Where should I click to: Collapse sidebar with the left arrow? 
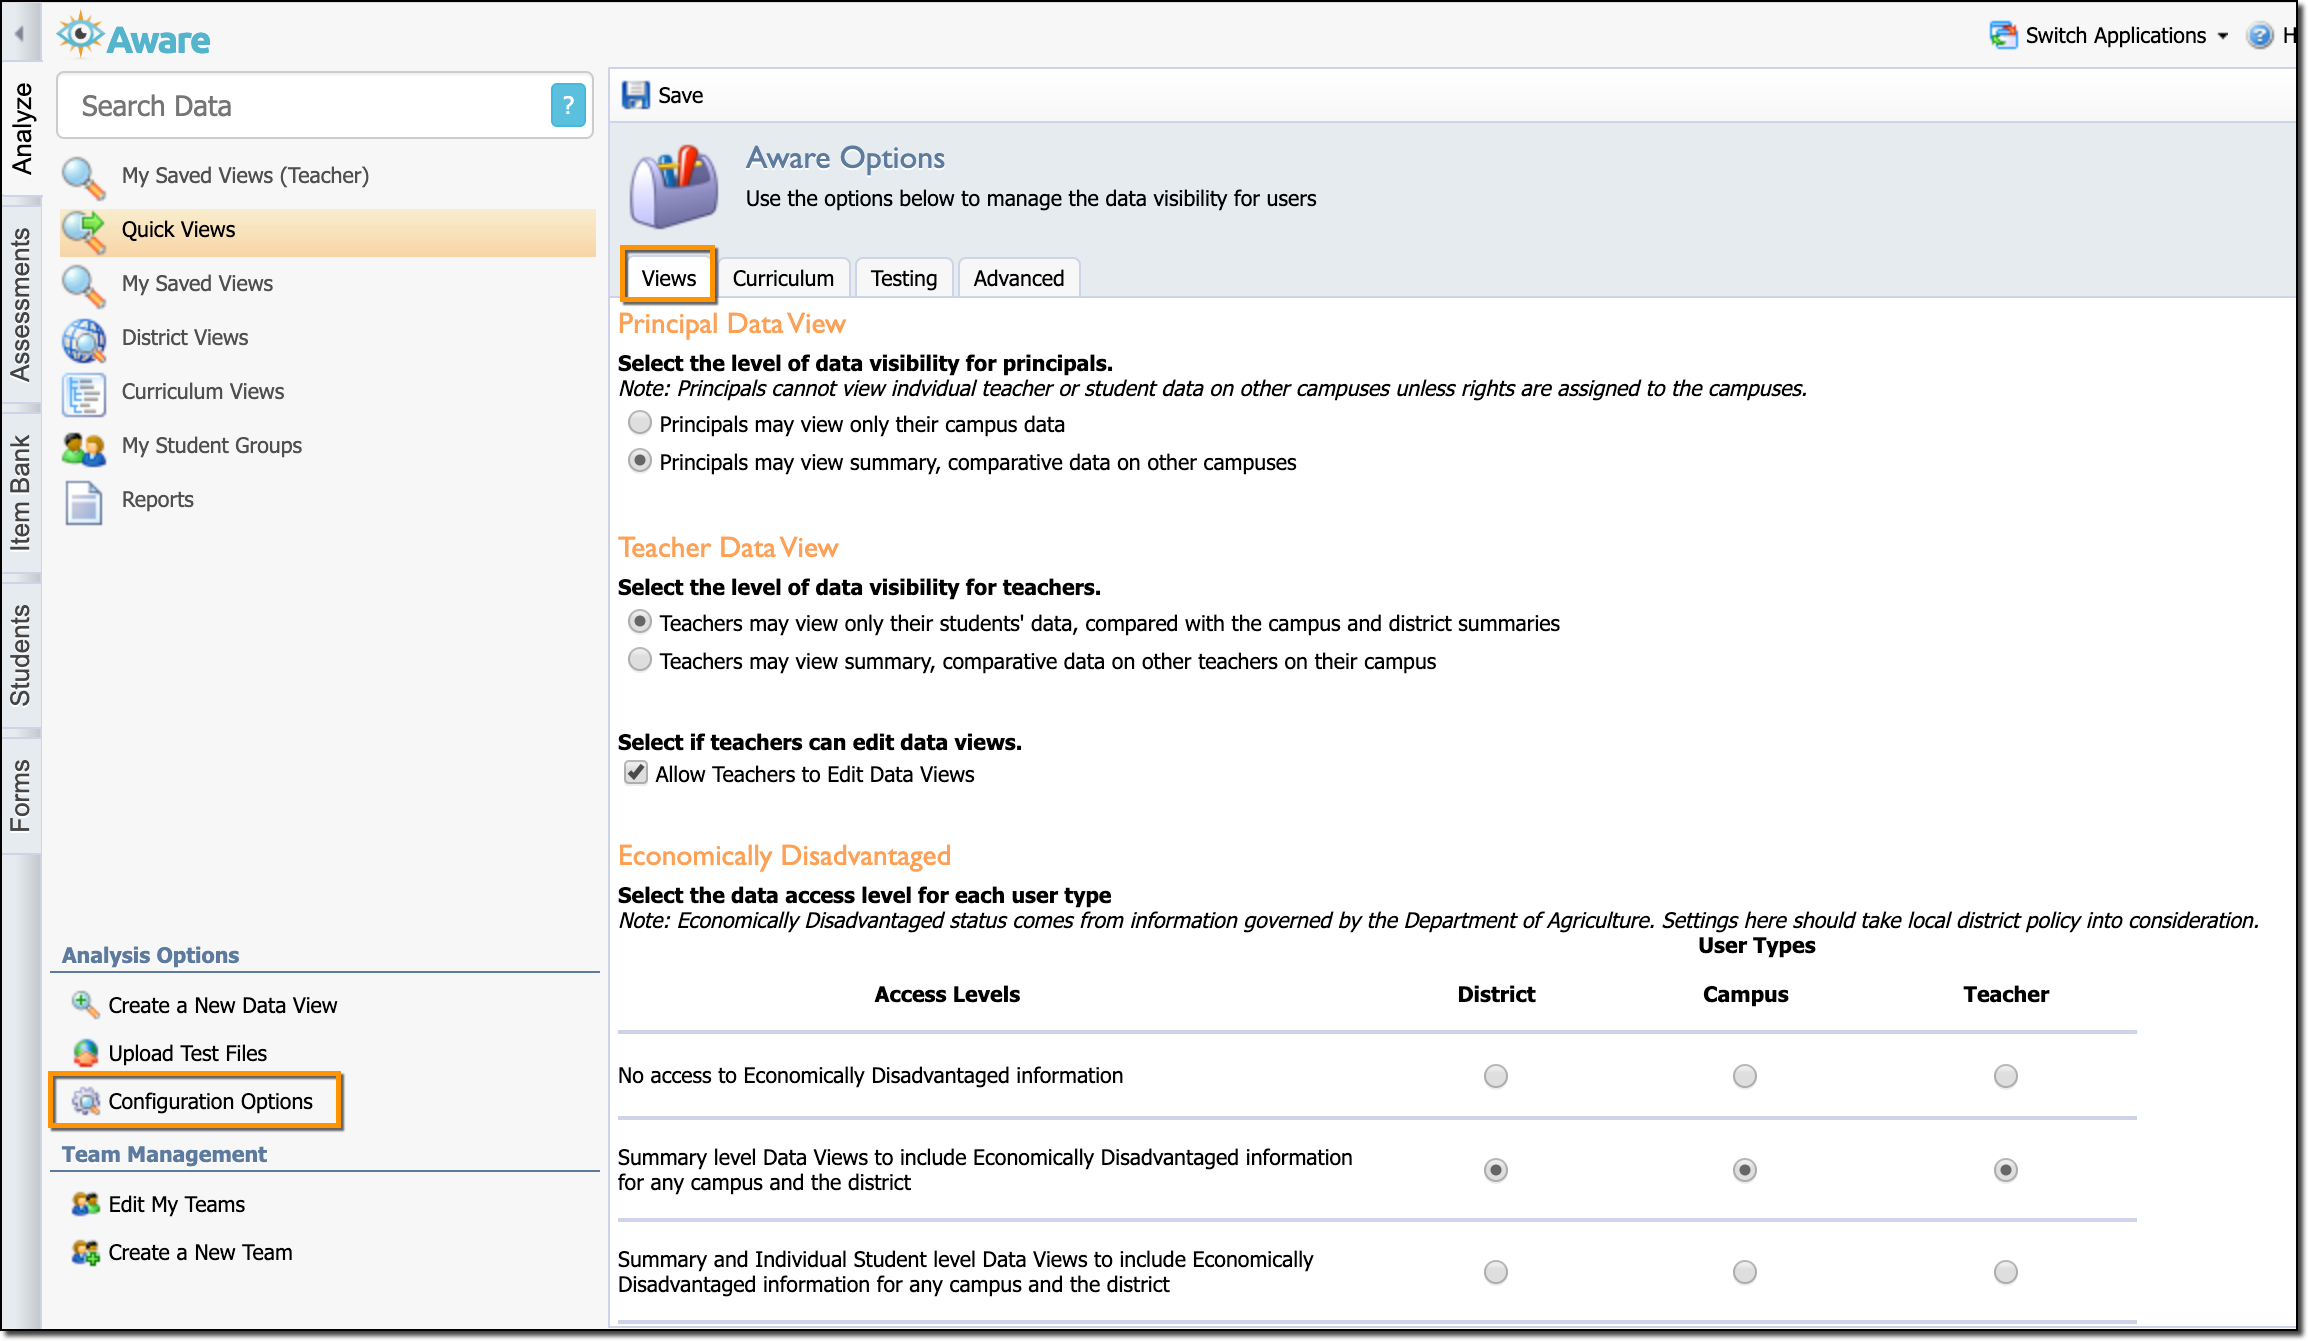[x=19, y=34]
